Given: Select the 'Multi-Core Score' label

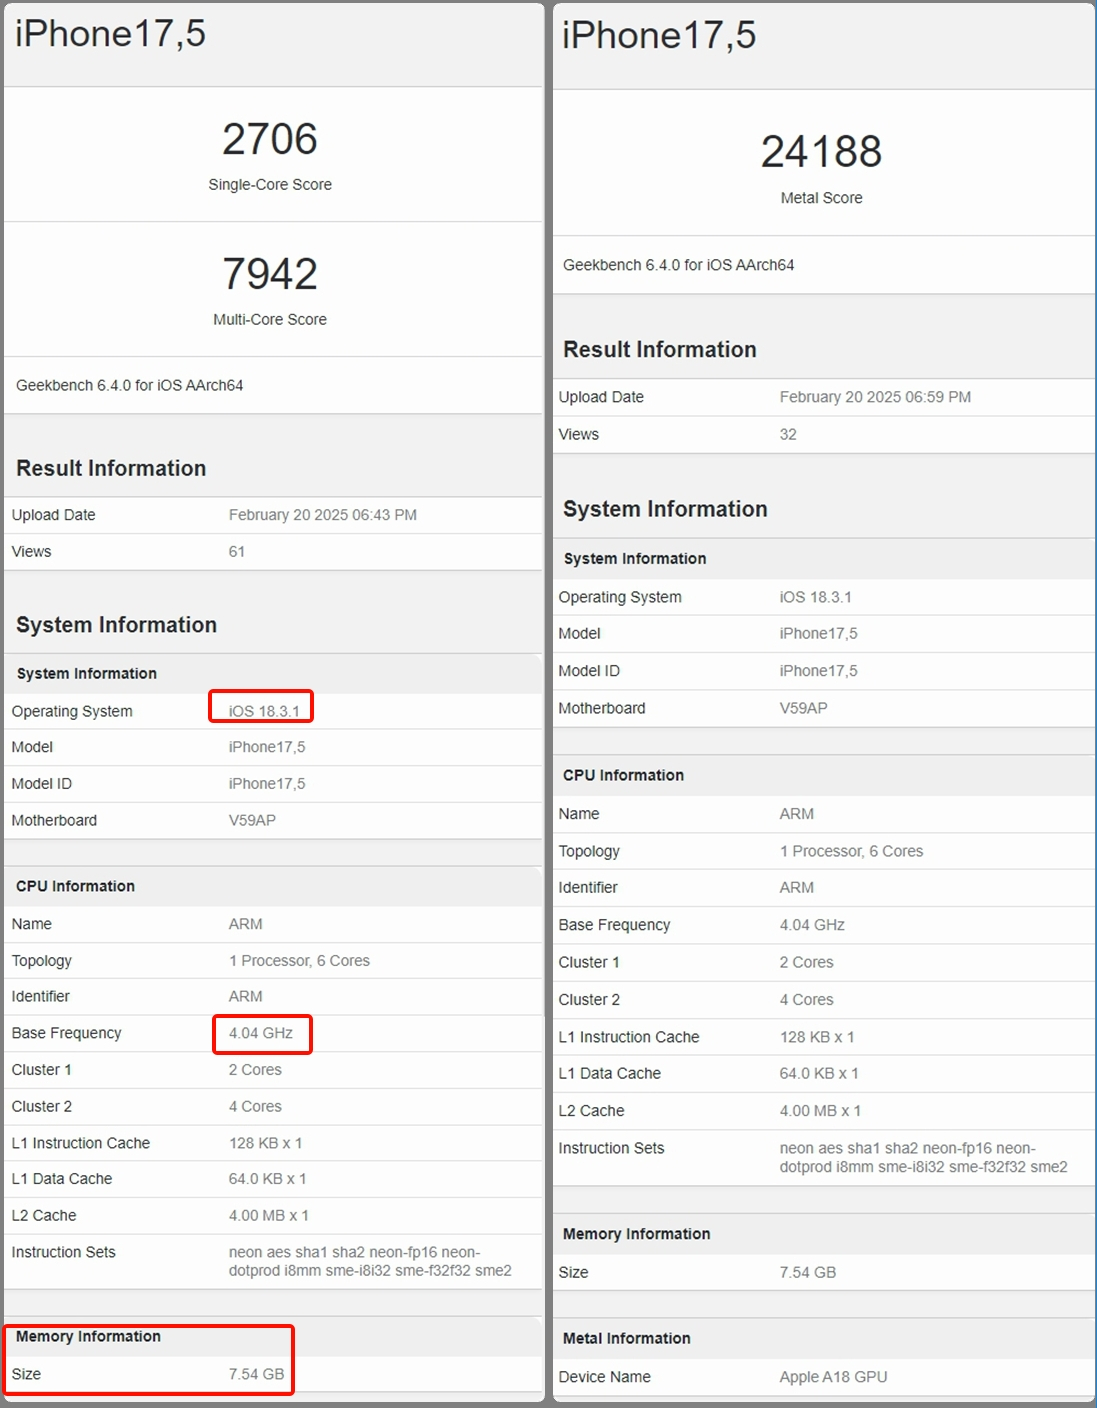Looking at the screenshot, I should point(270,320).
